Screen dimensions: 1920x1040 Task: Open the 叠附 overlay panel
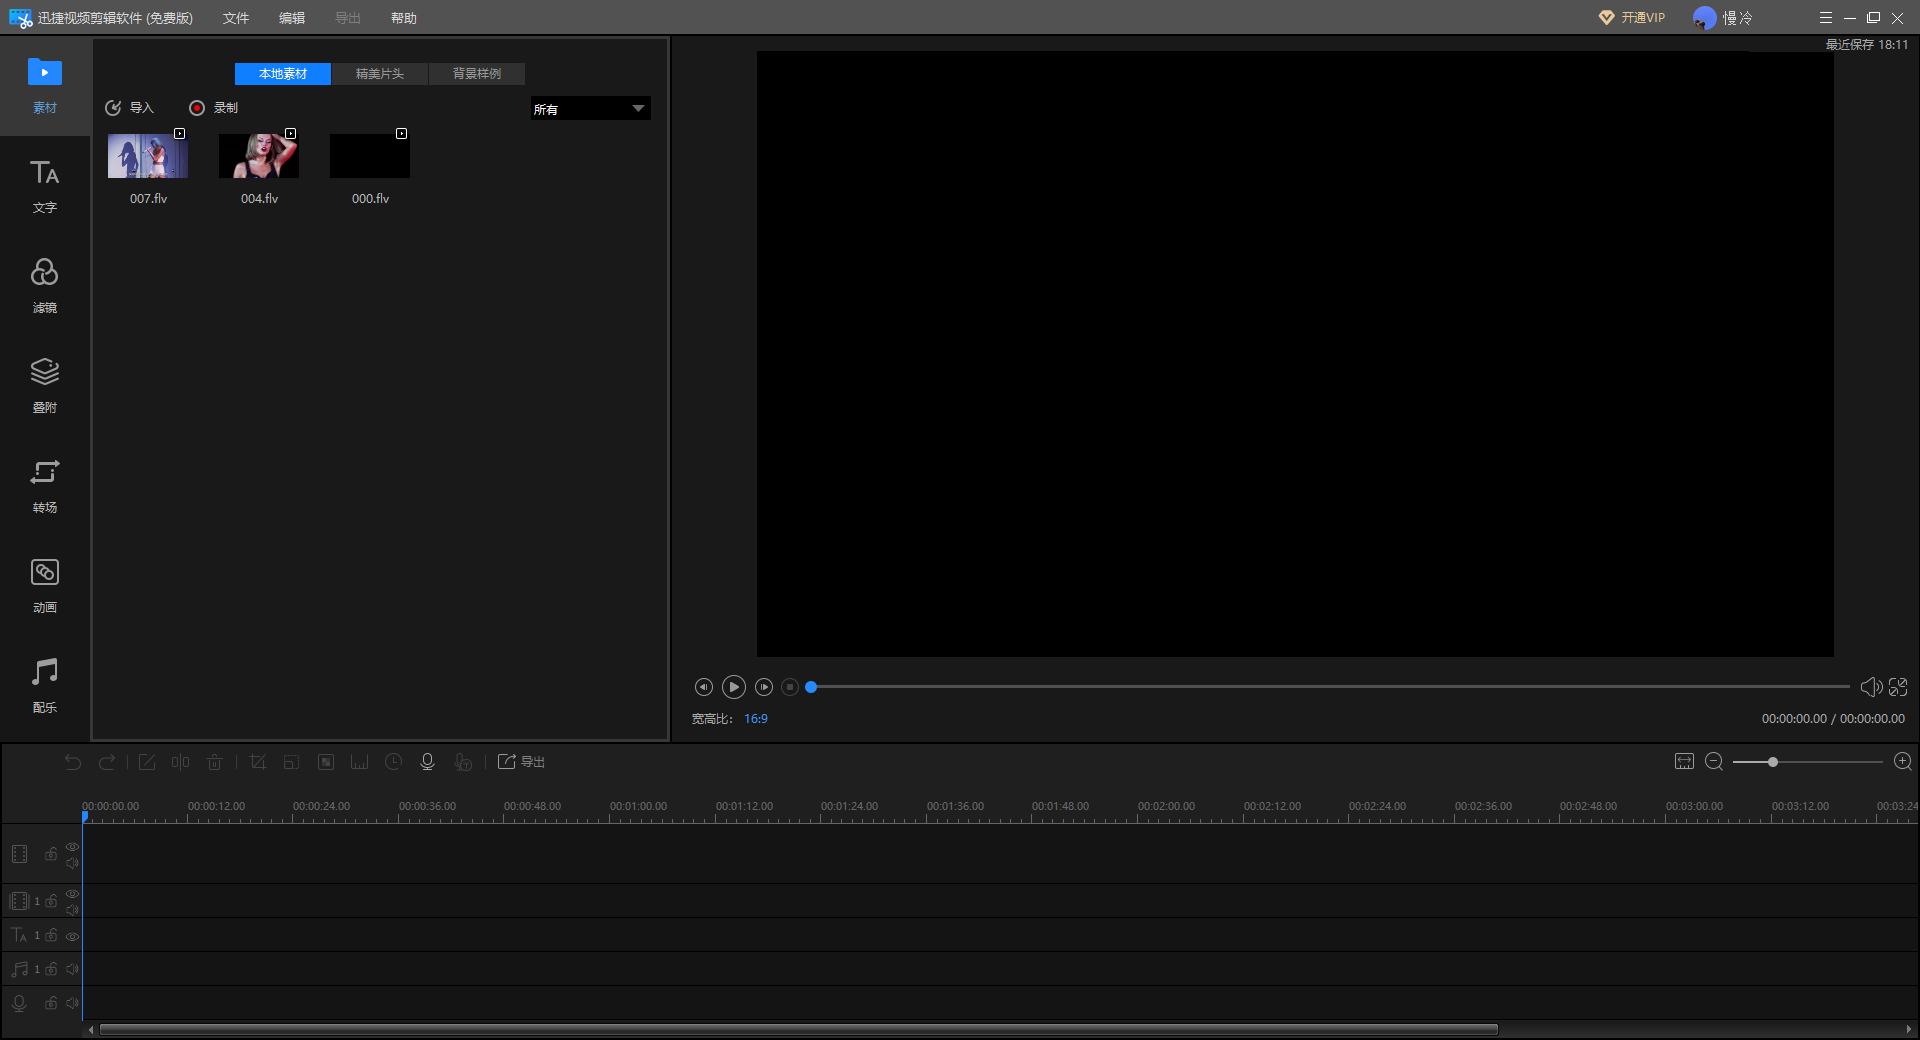click(45, 386)
